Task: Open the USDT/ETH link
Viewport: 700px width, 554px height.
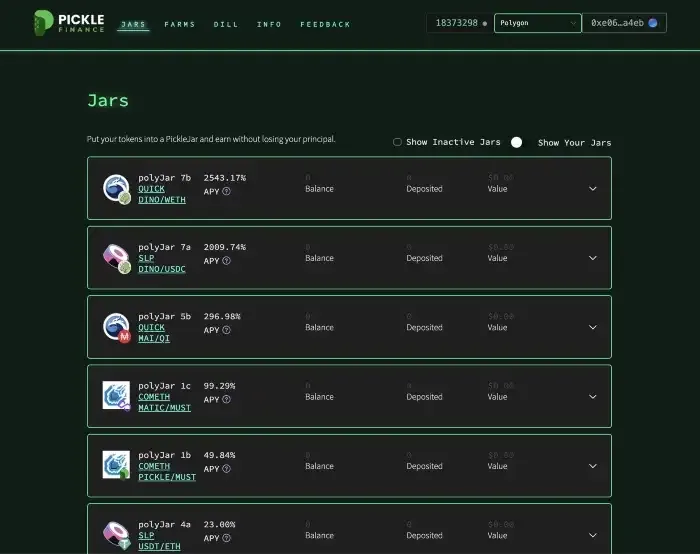Action: coord(159,546)
